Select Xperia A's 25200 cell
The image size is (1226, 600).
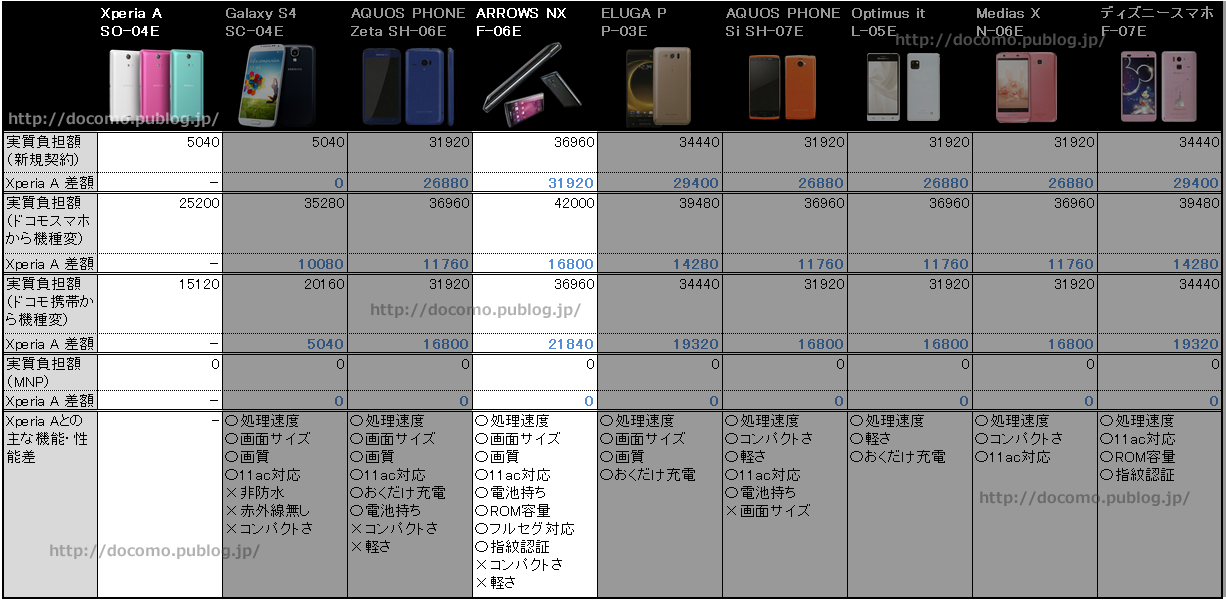160,223
